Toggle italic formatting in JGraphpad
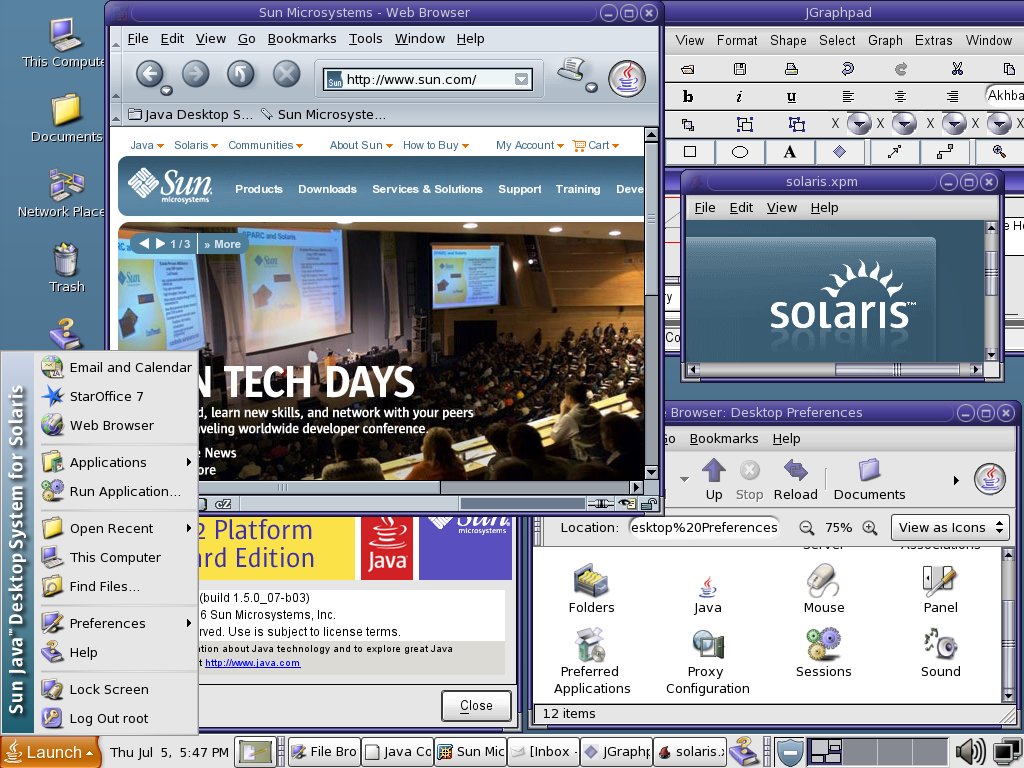The height and width of the screenshot is (768, 1024). click(739, 97)
